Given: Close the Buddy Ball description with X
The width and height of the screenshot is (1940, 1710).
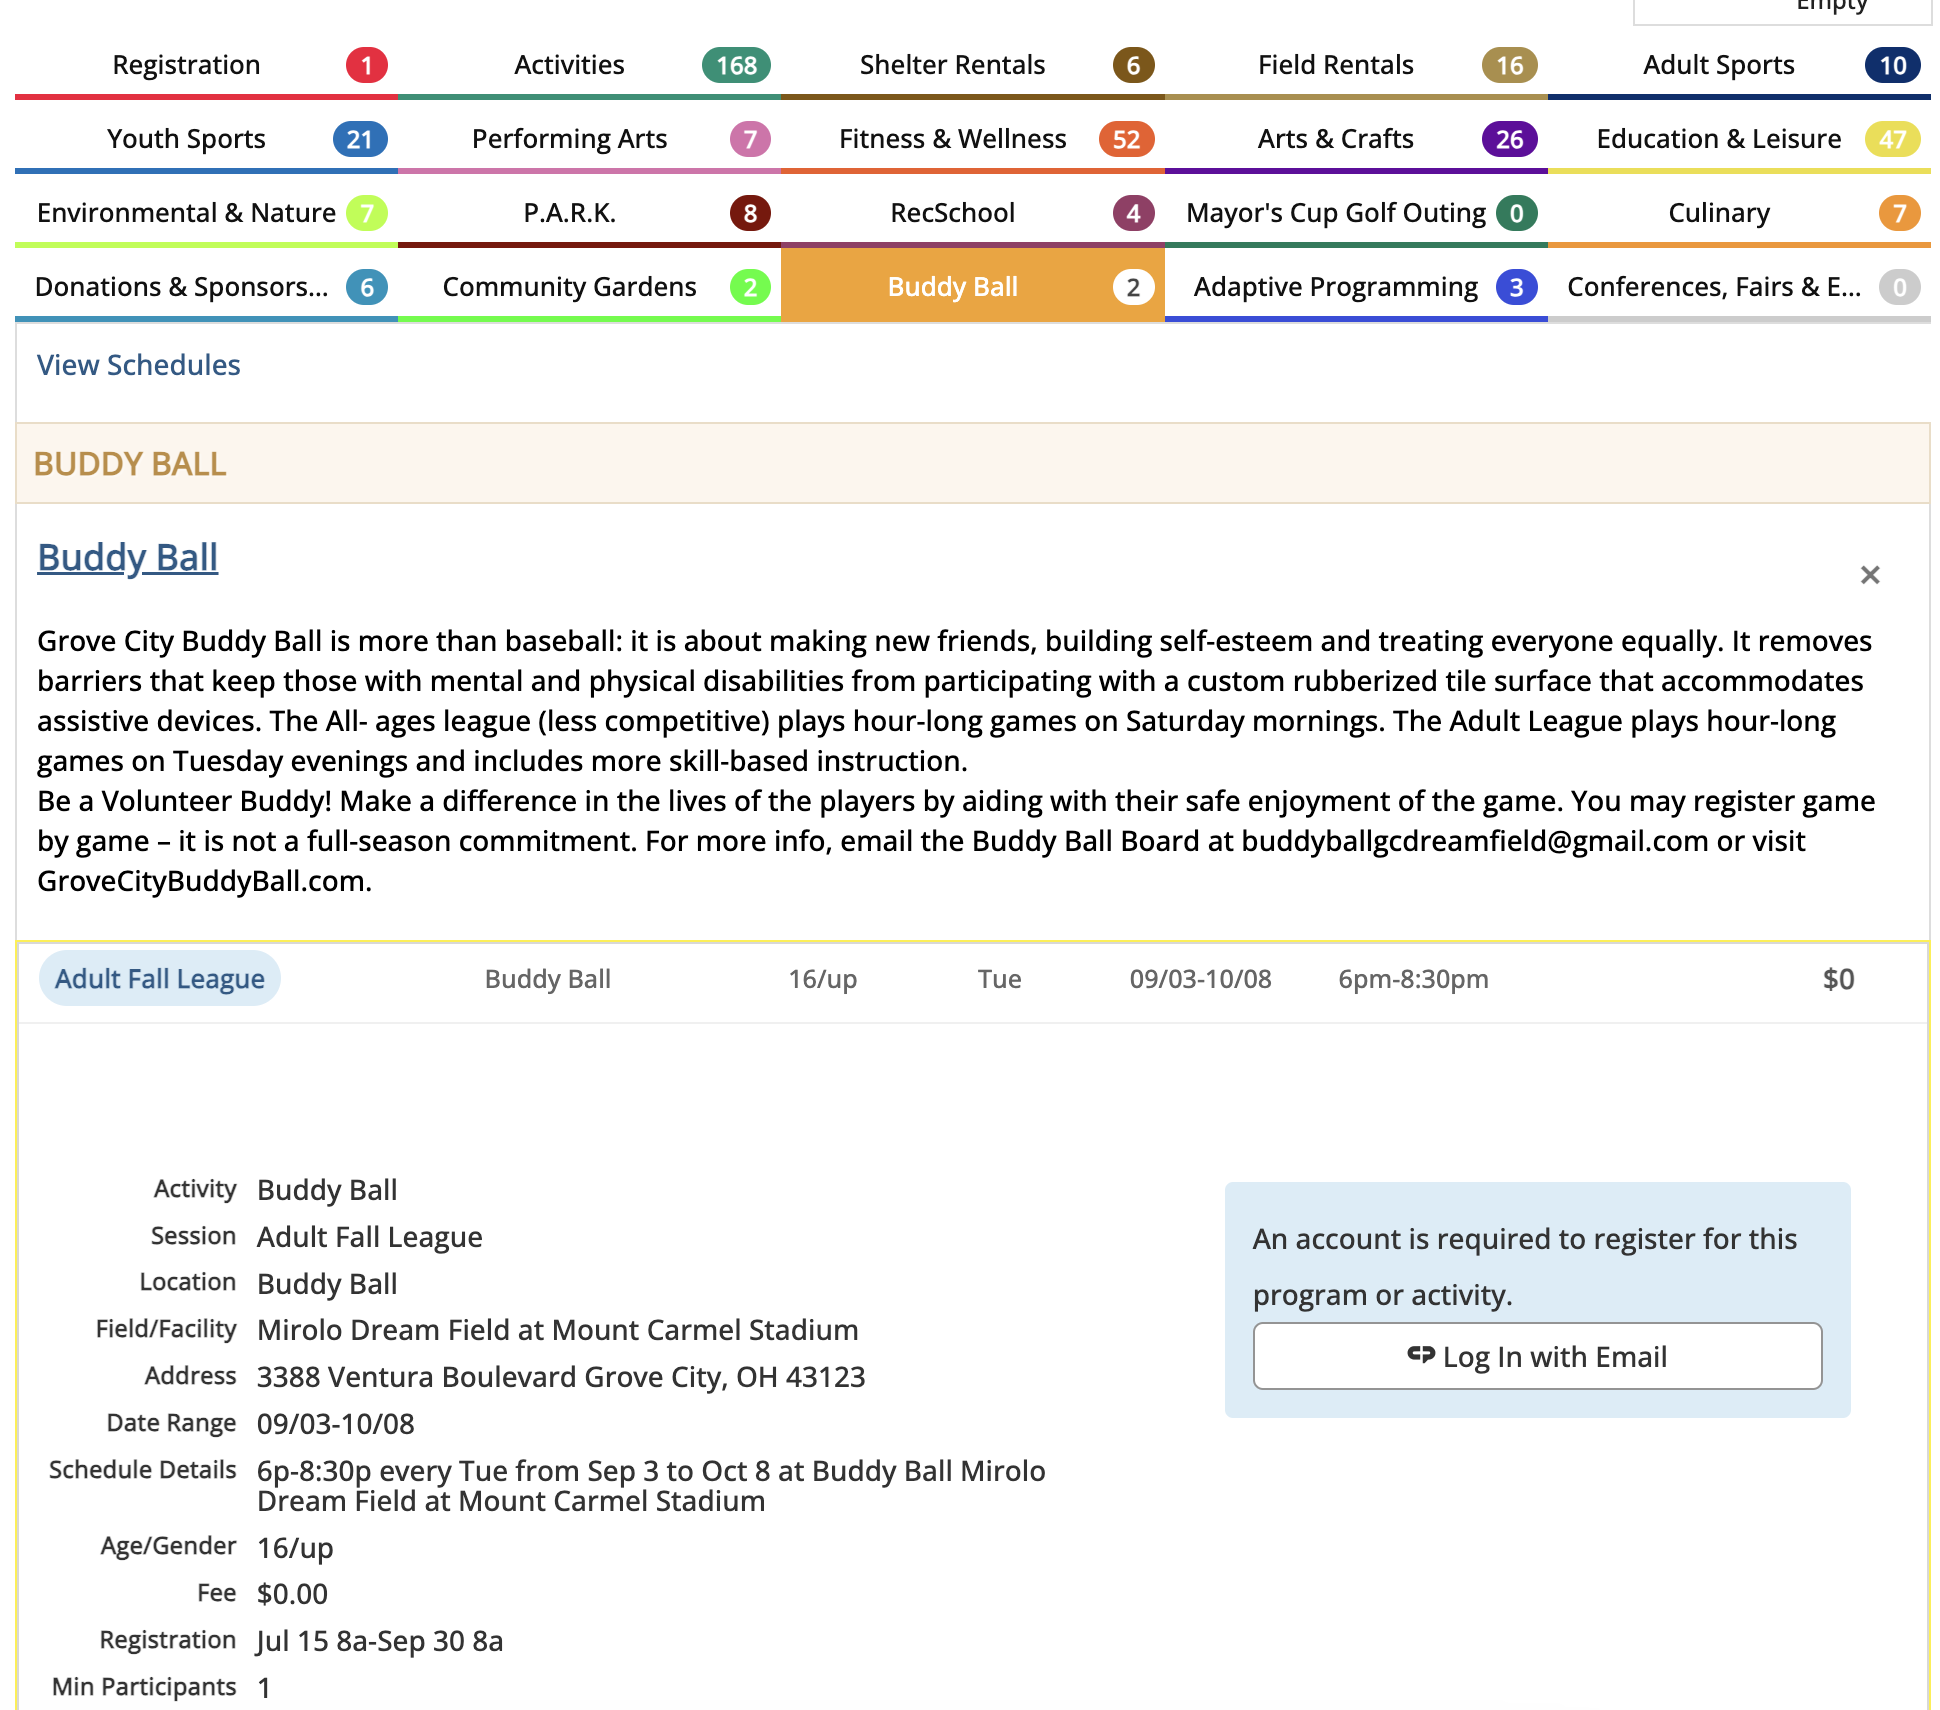Looking at the screenshot, I should (1869, 575).
